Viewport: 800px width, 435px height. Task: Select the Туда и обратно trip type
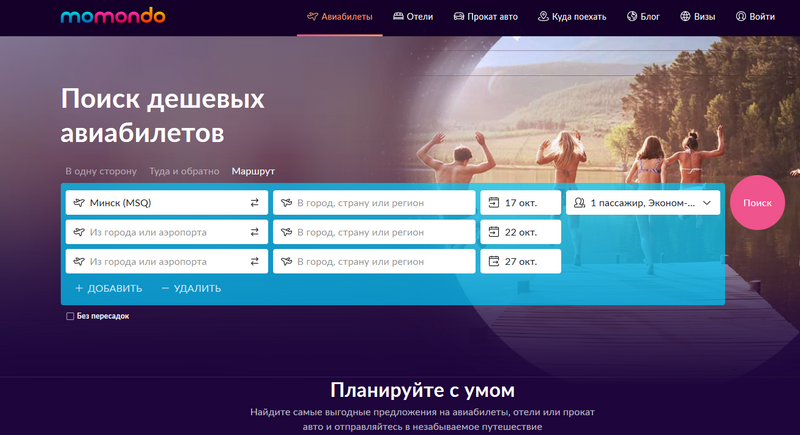[x=184, y=171]
